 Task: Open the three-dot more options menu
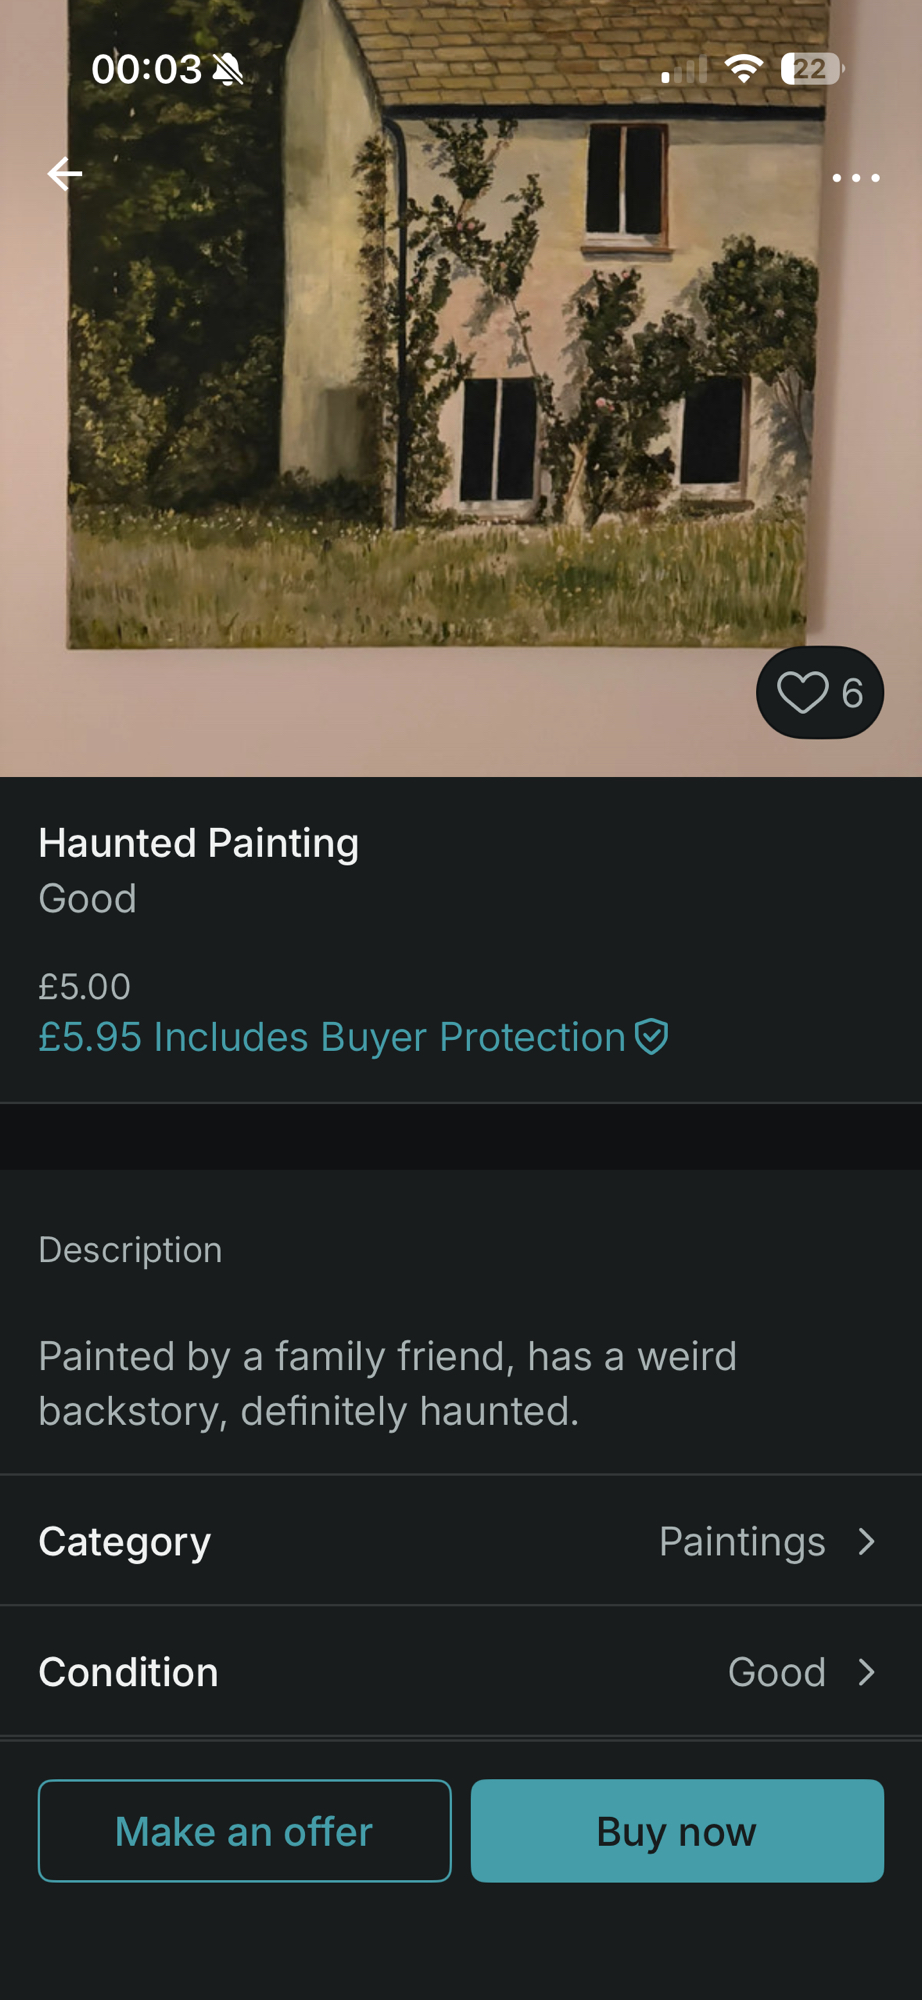pyautogui.click(x=856, y=178)
